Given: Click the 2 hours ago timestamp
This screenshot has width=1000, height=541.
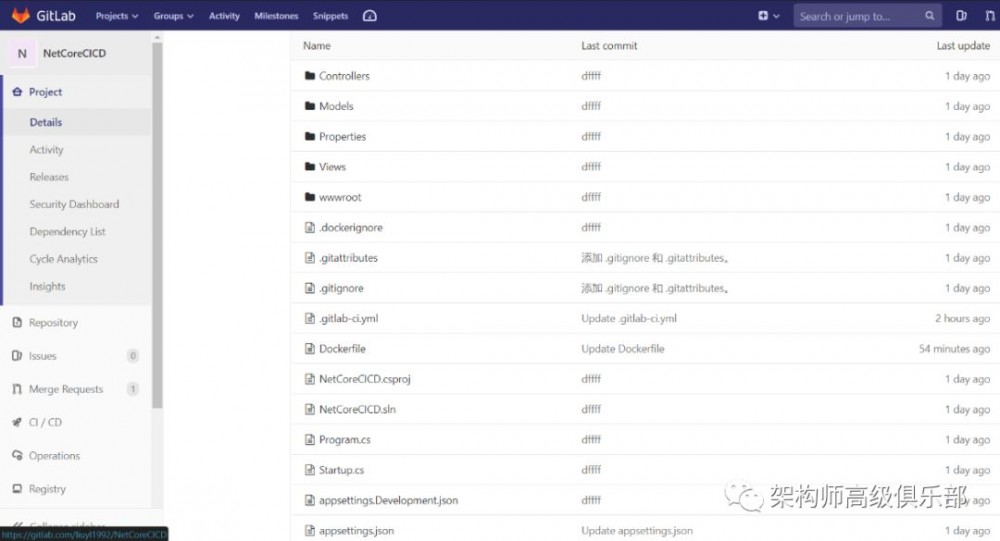Looking at the screenshot, I should tap(962, 318).
